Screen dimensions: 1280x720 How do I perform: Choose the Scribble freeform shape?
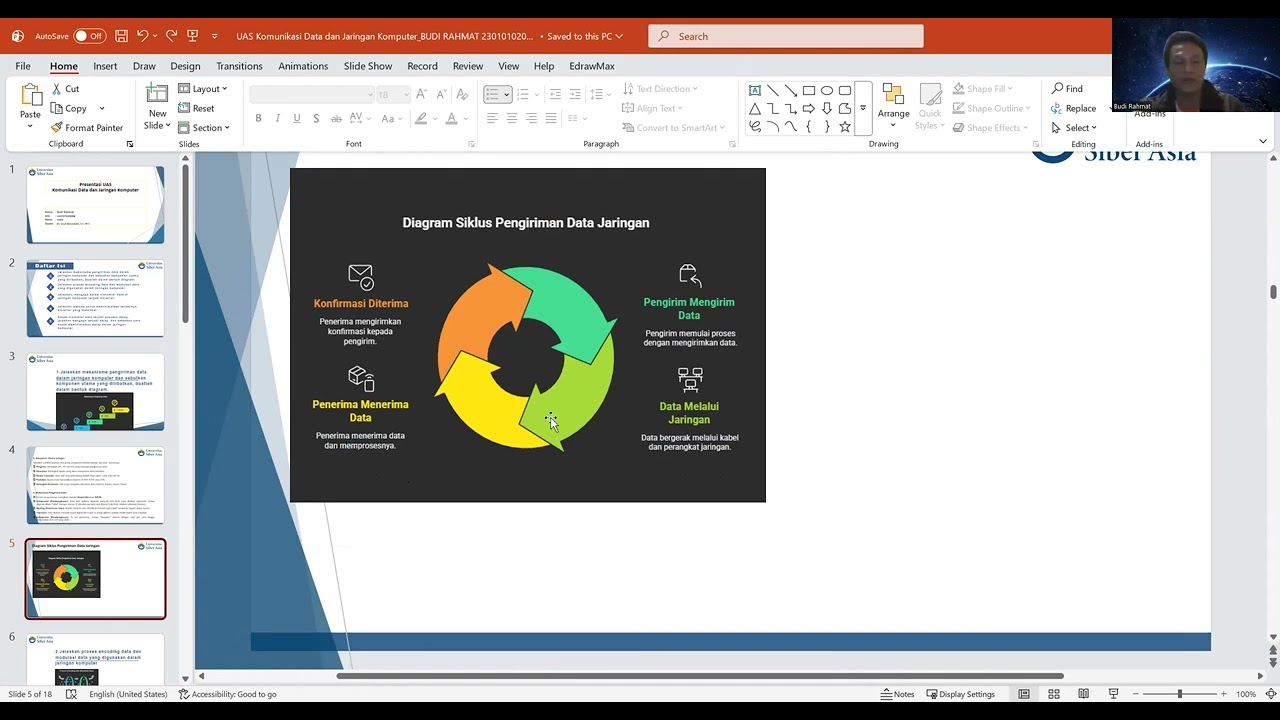(755, 127)
